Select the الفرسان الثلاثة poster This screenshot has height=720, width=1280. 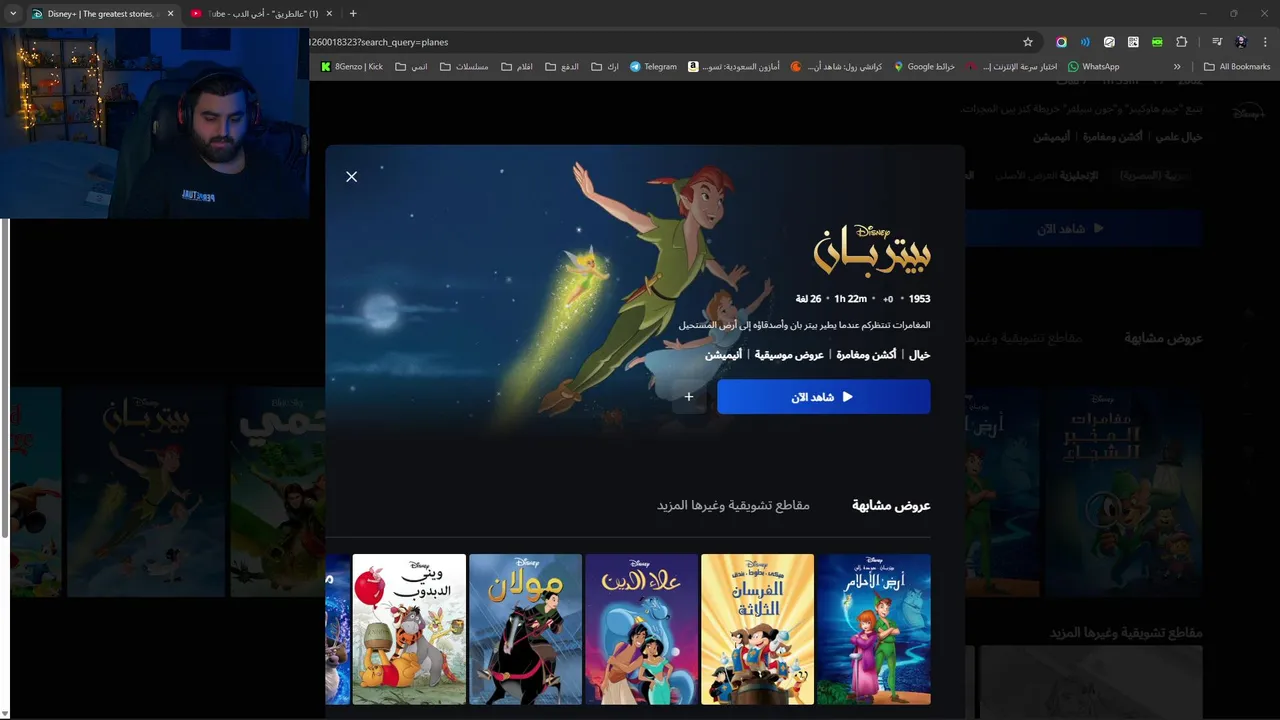(x=758, y=629)
